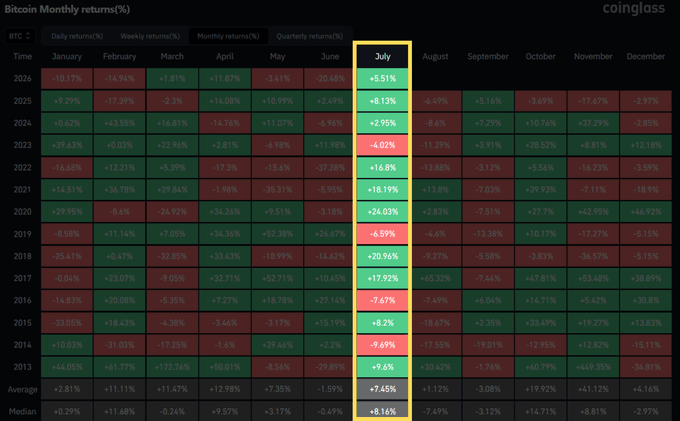This screenshot has height=421, width=680.
Task: Click the Time column header
Action: tap(23, 56)
